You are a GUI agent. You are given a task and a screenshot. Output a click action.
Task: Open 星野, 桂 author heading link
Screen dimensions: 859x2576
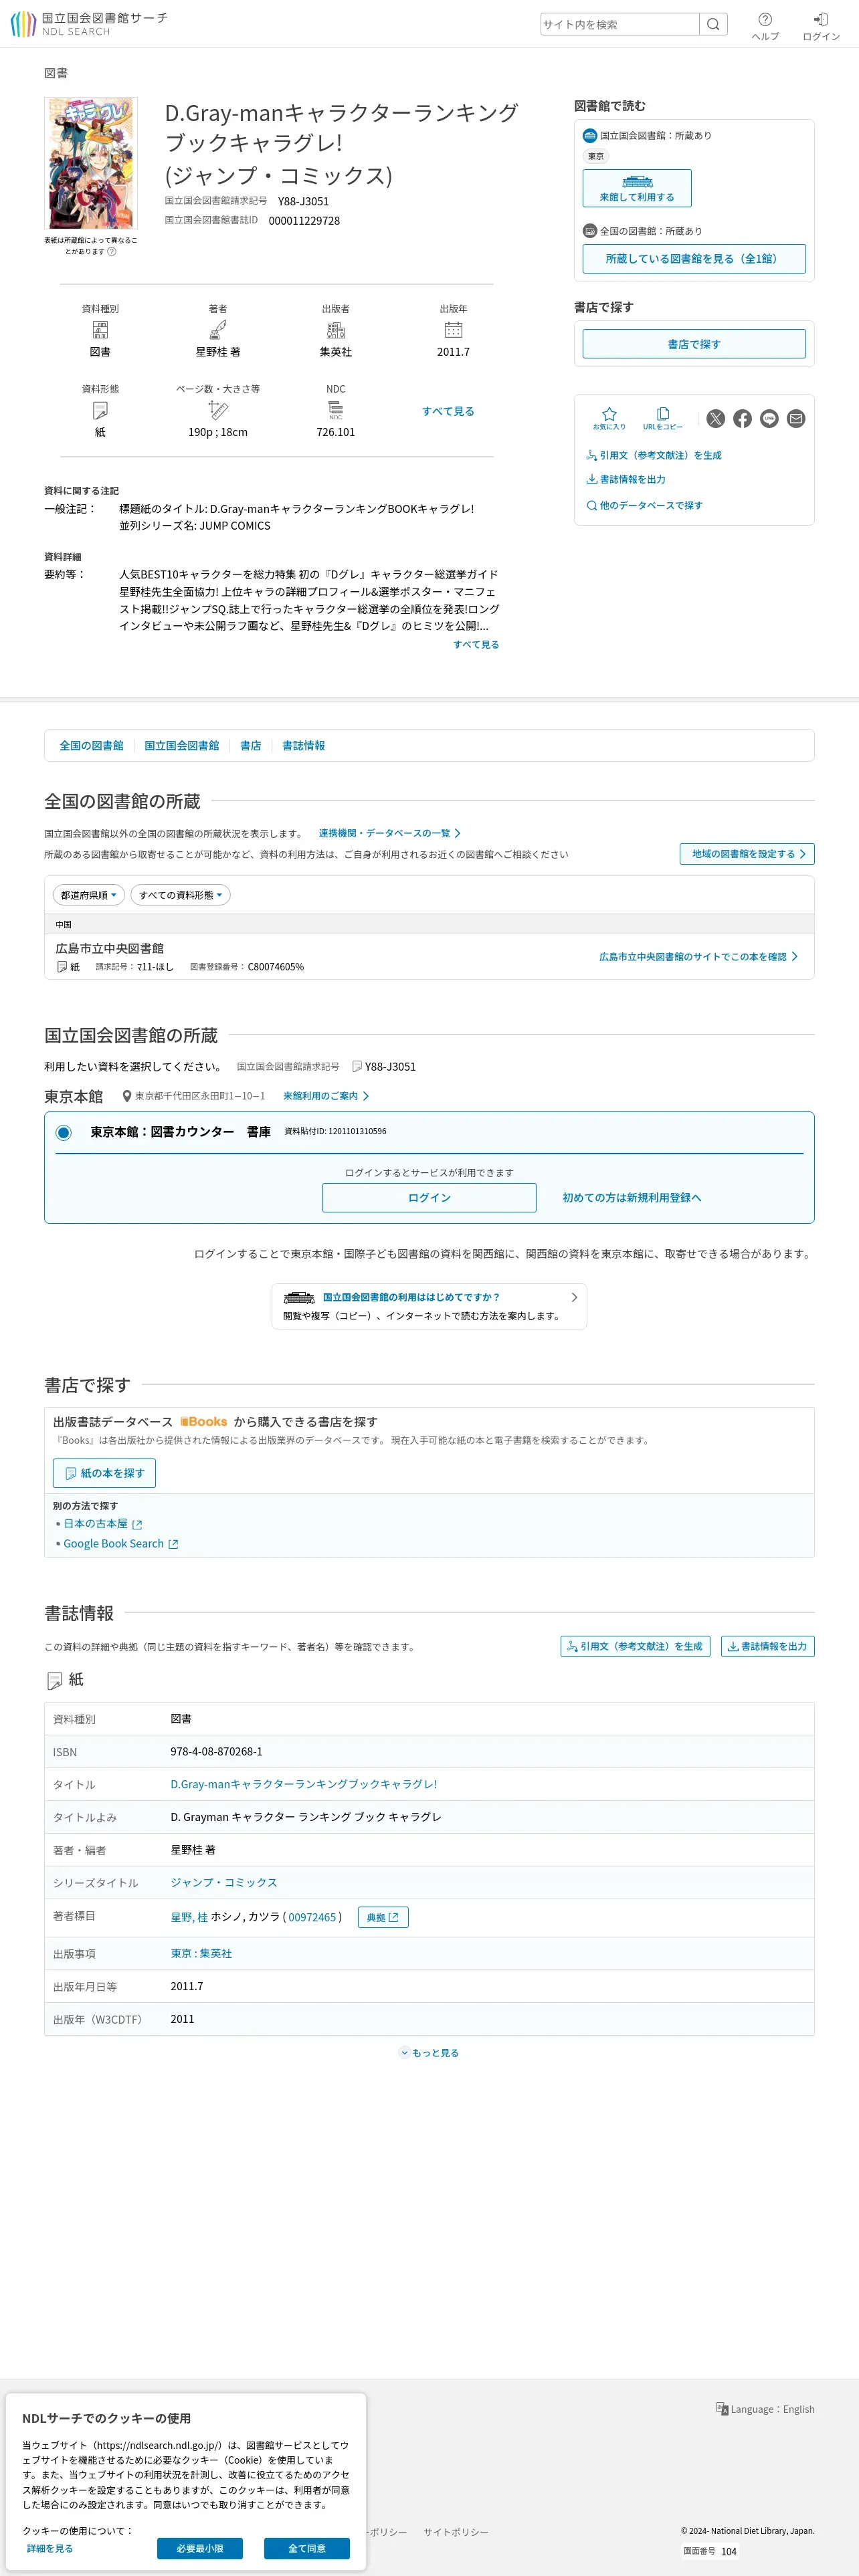(x=189, y=1917)
